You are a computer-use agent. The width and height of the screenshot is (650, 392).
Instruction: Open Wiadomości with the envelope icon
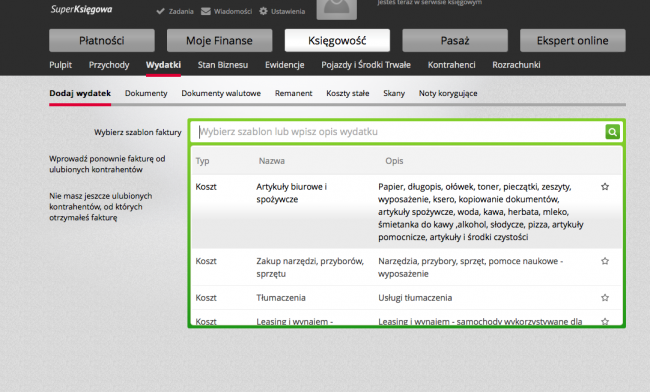[226, 11]
